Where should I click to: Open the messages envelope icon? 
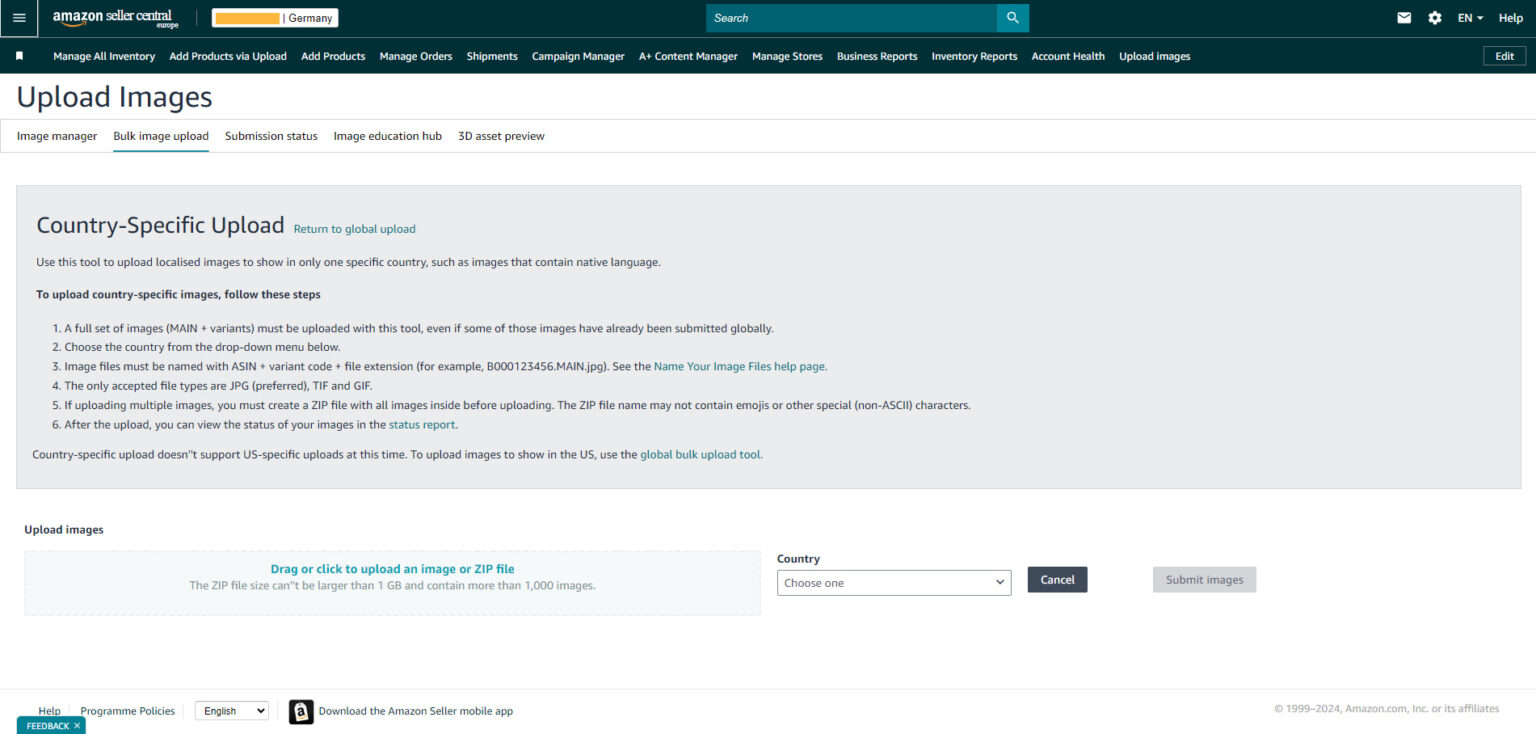(1404, 18)
